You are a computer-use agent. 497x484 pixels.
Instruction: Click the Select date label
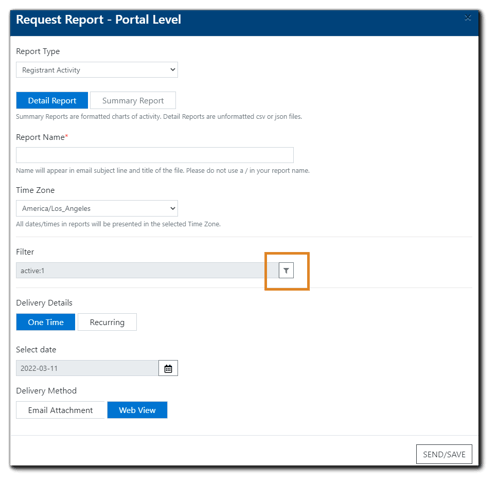click(36, 350)
